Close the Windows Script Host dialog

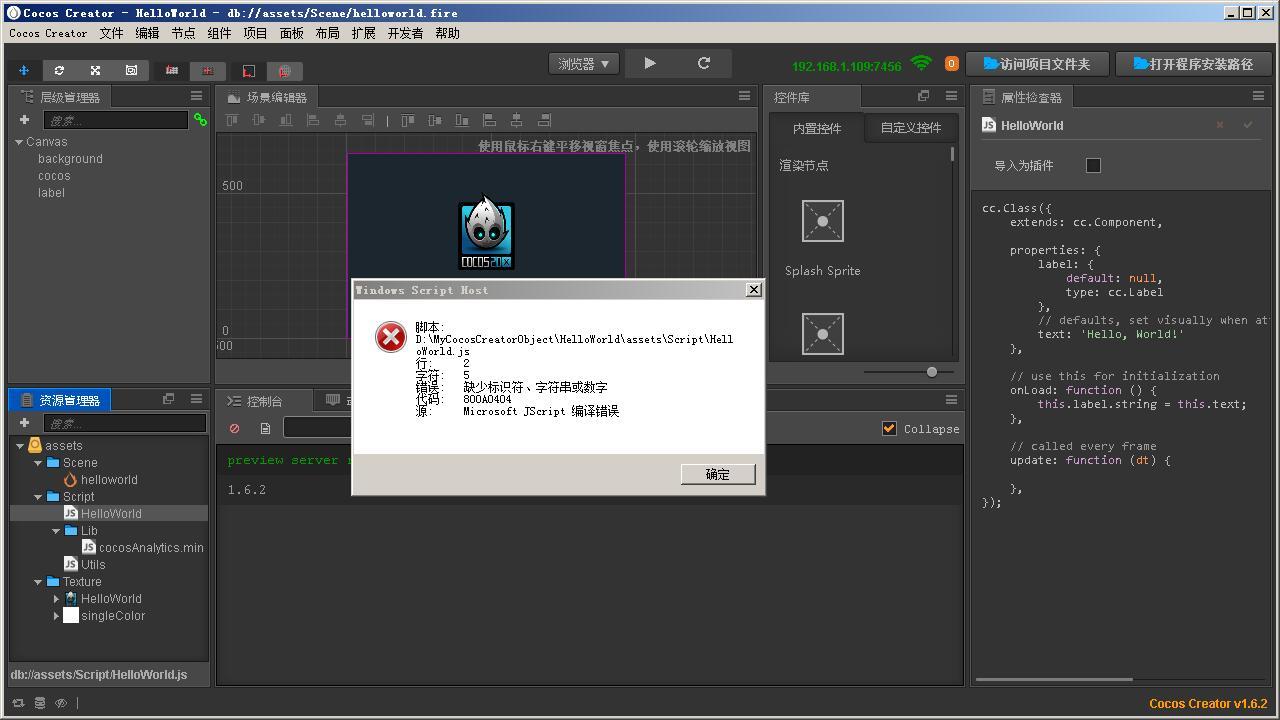coord(754,290)
